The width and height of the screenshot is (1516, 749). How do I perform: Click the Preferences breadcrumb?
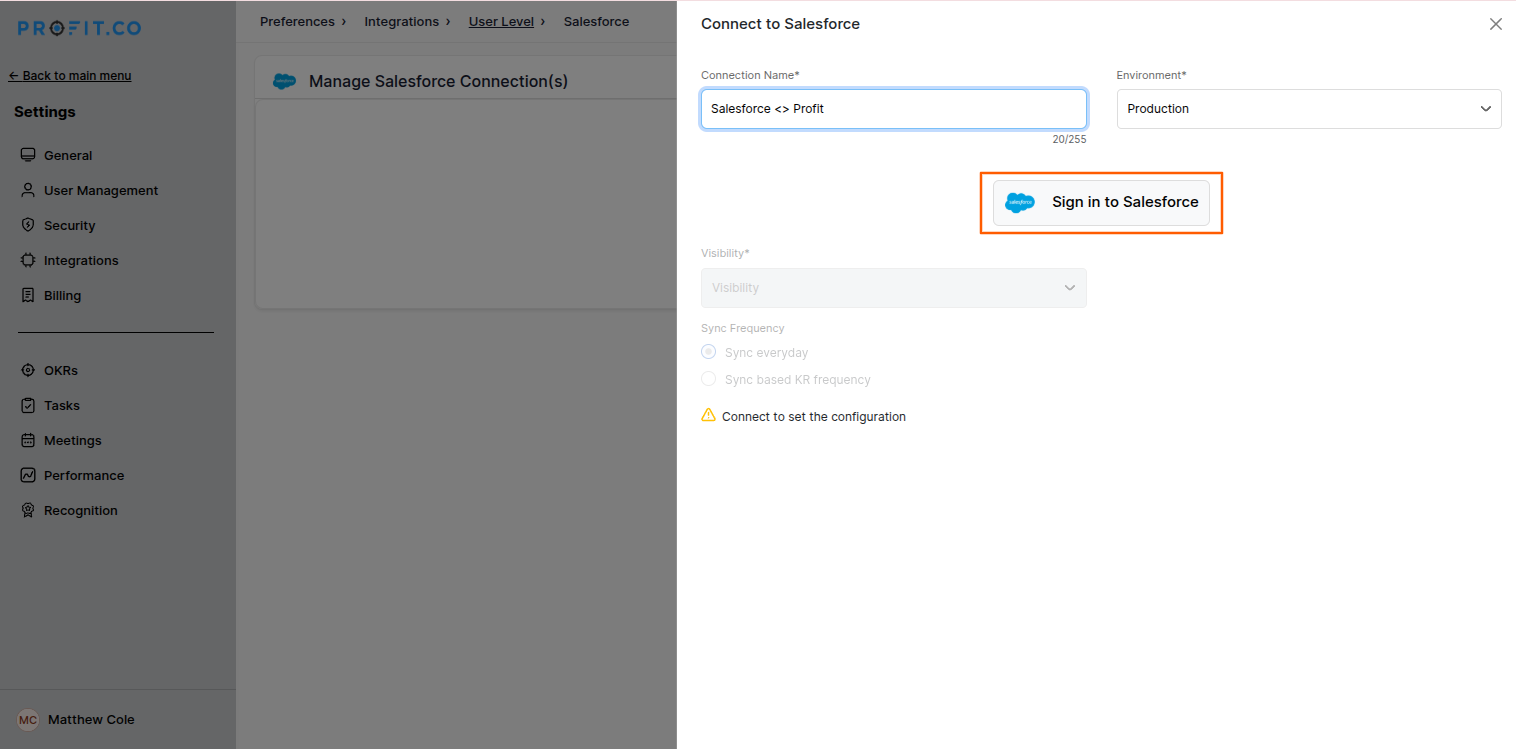click(297, 21)
